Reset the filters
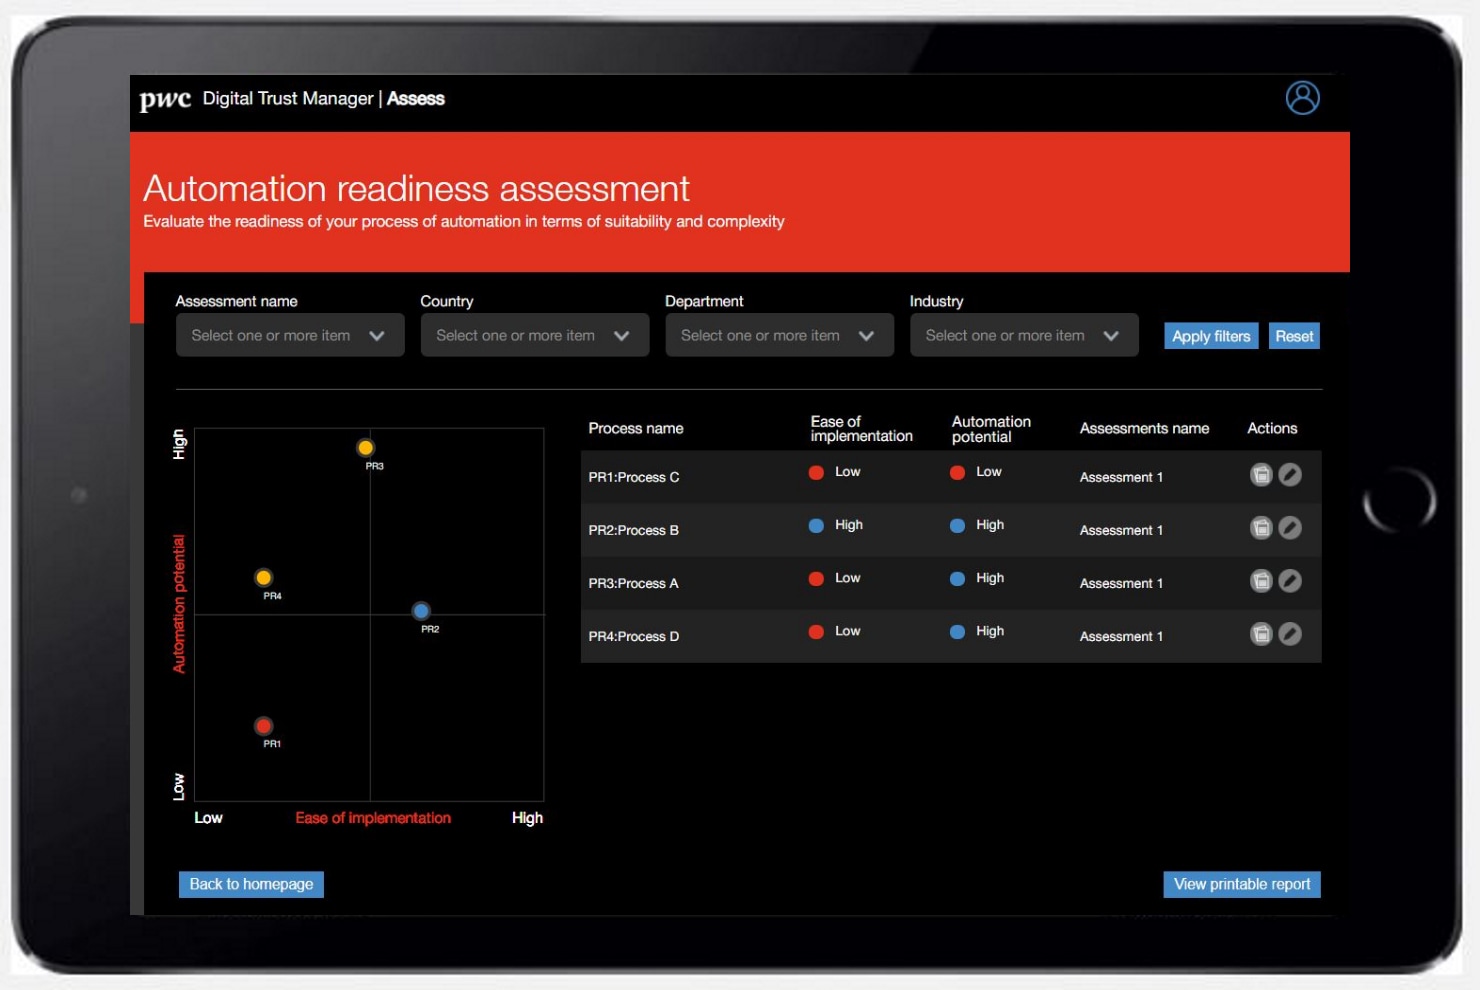This screenshot has height=990, width=1480. (1294, 336)
